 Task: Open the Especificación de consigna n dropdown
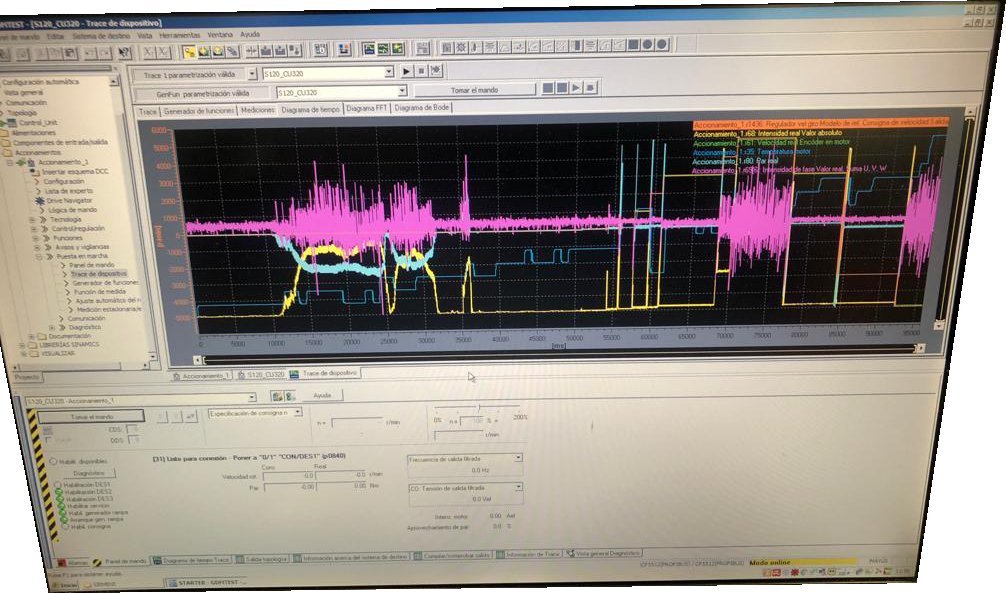[x=298, y=413]
